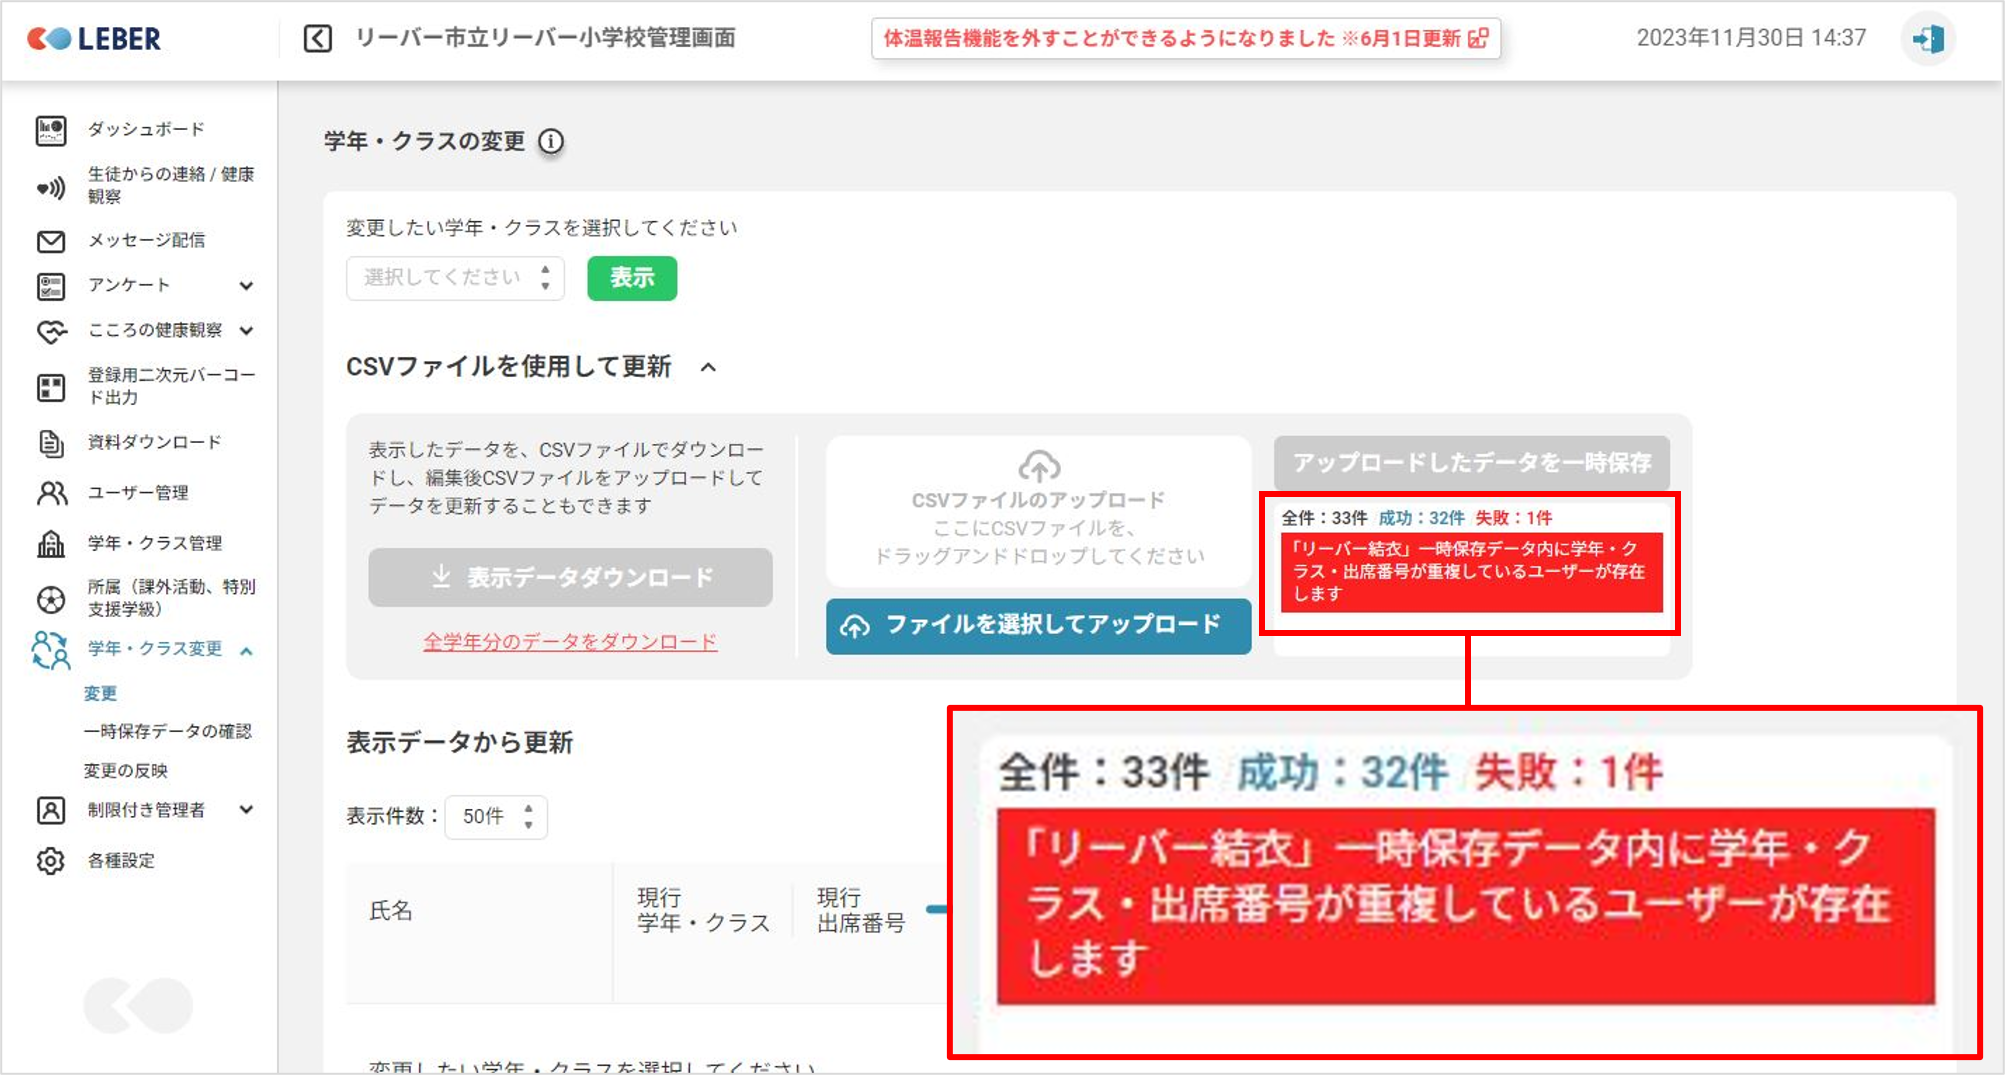Open メッセージ配信 envelope icon
Image resolution: width=2005 pixels, height=1075 pixels.
(50, 241)
